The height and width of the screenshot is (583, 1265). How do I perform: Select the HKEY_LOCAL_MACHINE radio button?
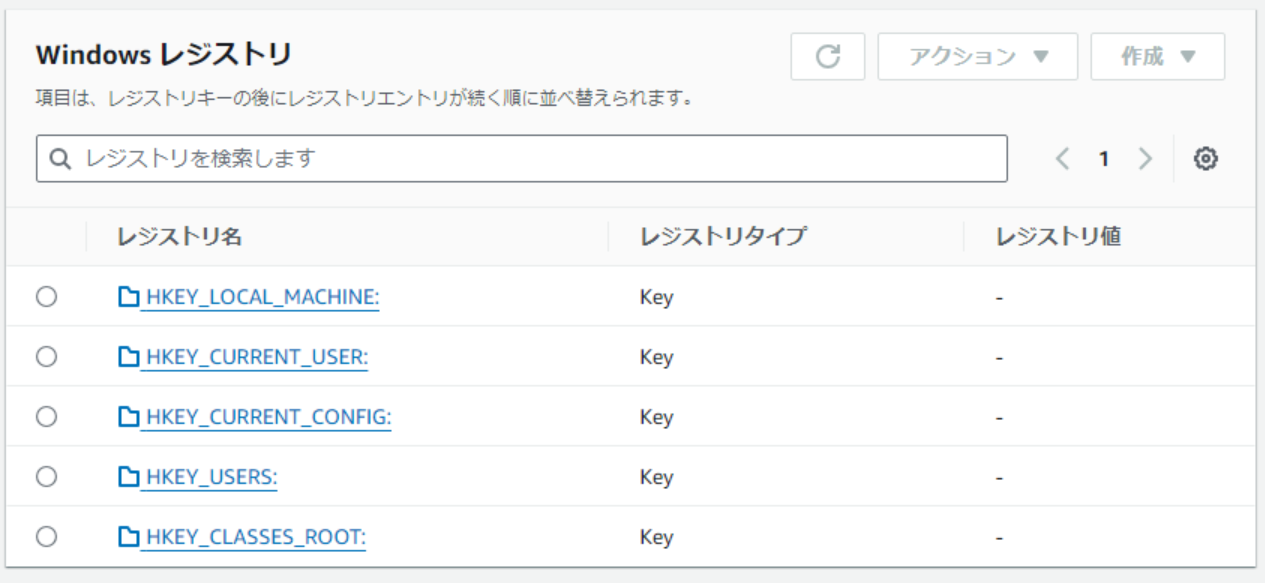click(x=46, y=297)
